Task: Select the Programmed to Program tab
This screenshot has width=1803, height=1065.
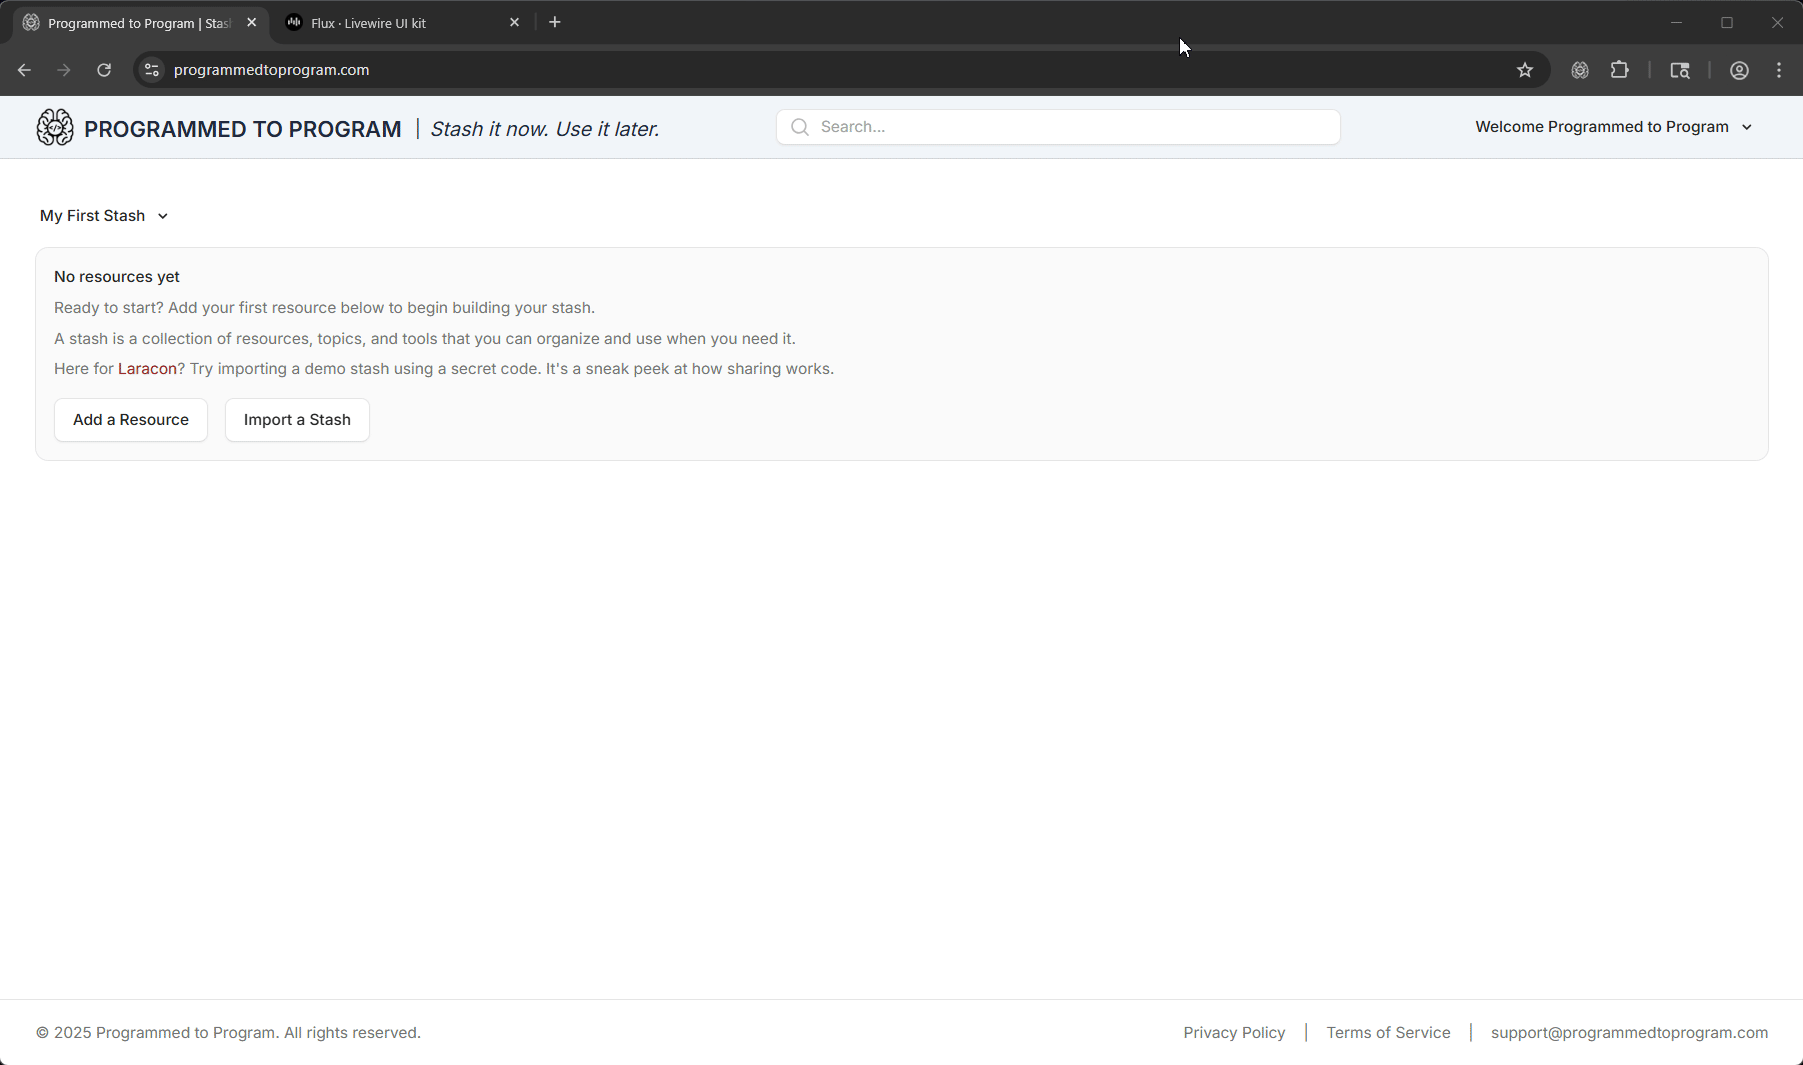Action: coord(139,23)
